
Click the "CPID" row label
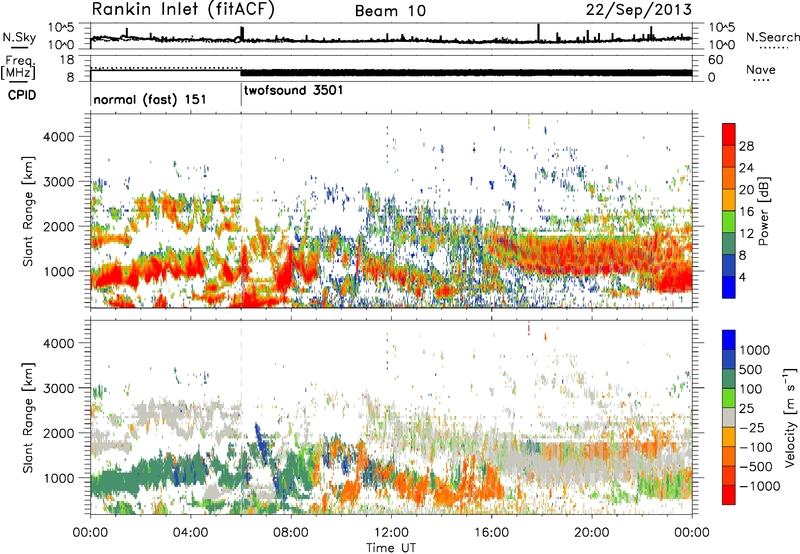pos(22,95)
